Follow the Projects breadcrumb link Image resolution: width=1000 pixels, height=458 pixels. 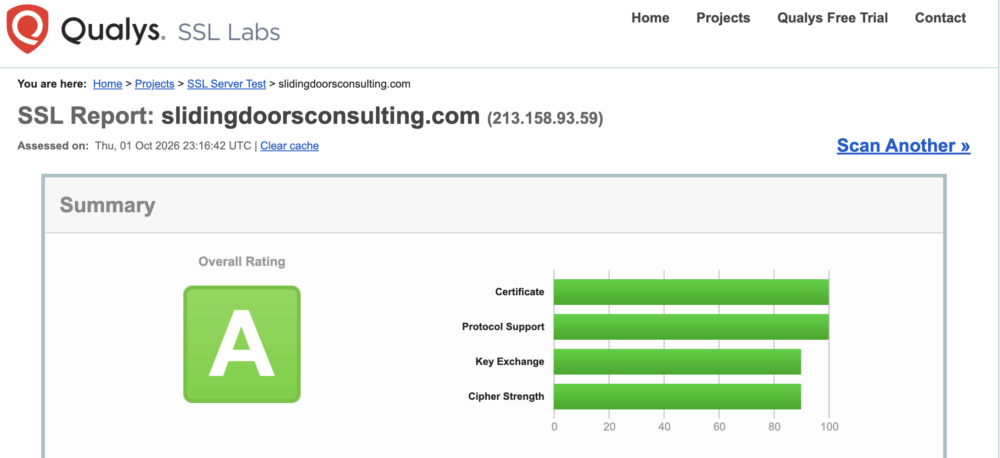point(154,84)
